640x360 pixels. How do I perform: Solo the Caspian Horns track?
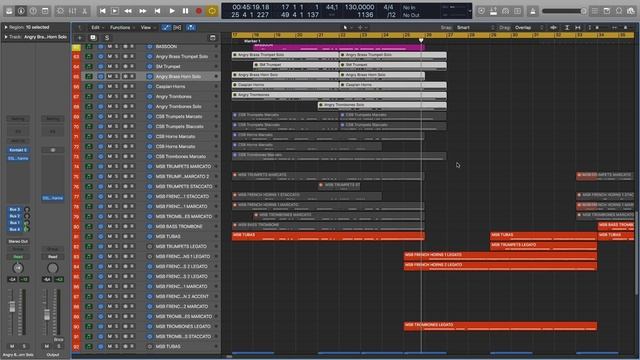pyautogui.click(x=116, y=87)
